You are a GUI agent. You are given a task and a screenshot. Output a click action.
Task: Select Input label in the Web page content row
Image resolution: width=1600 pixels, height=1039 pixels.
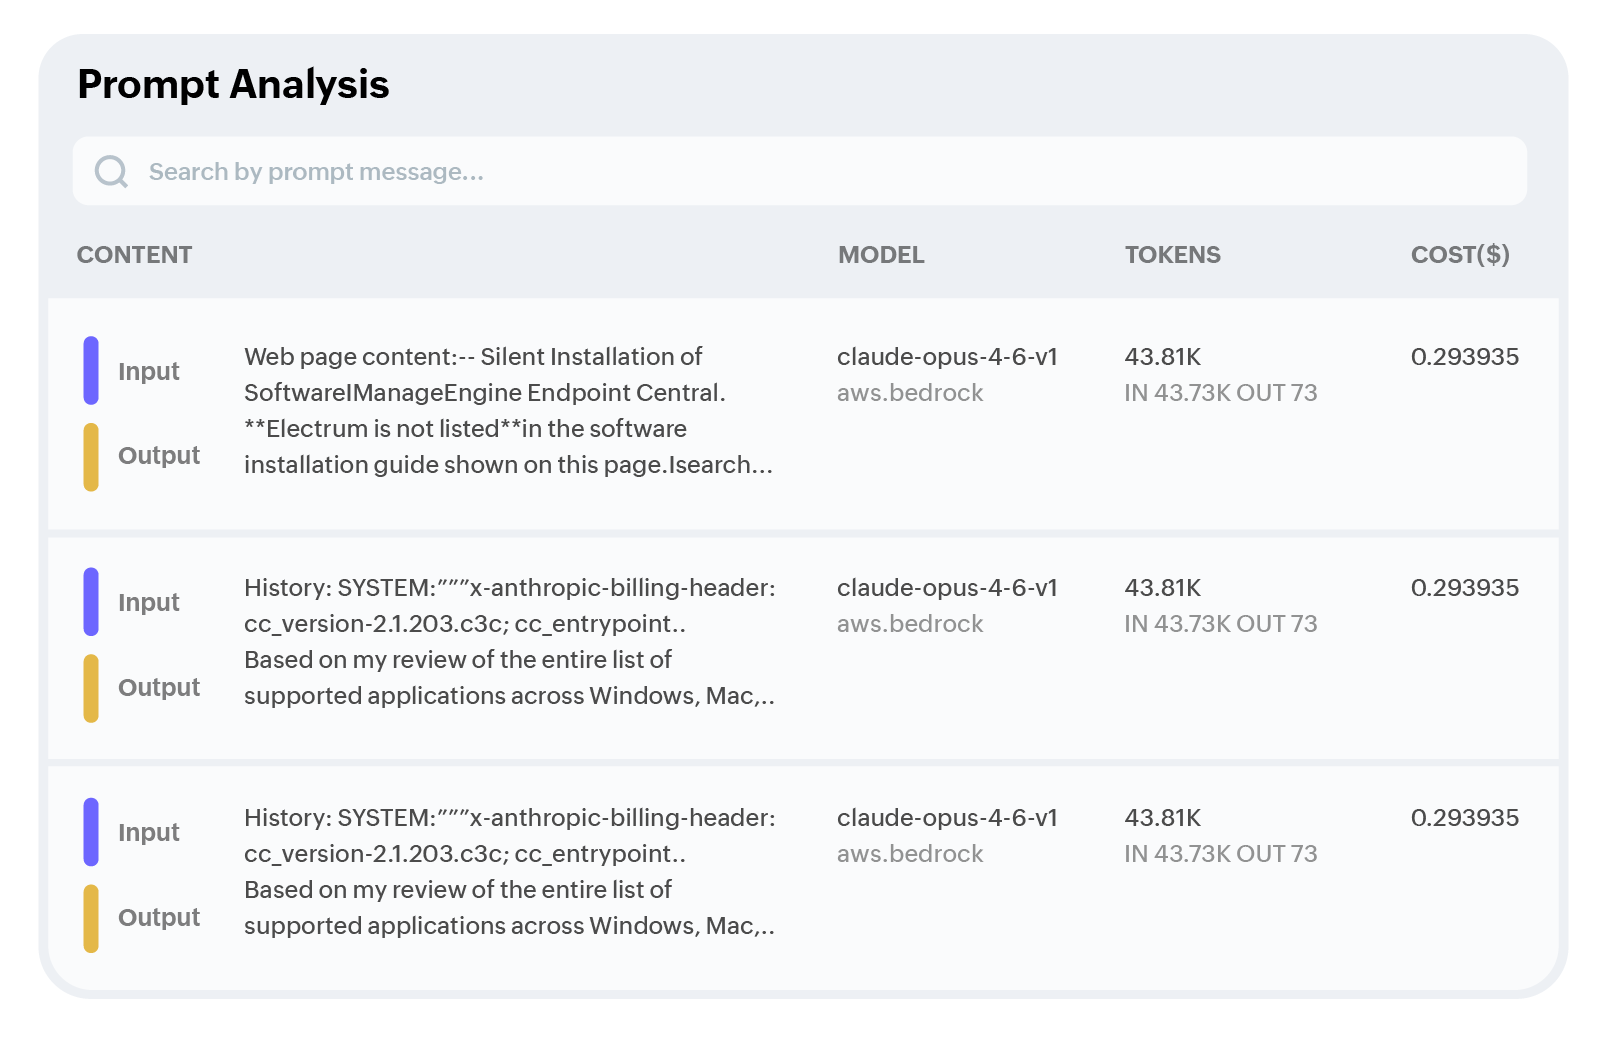148,371
